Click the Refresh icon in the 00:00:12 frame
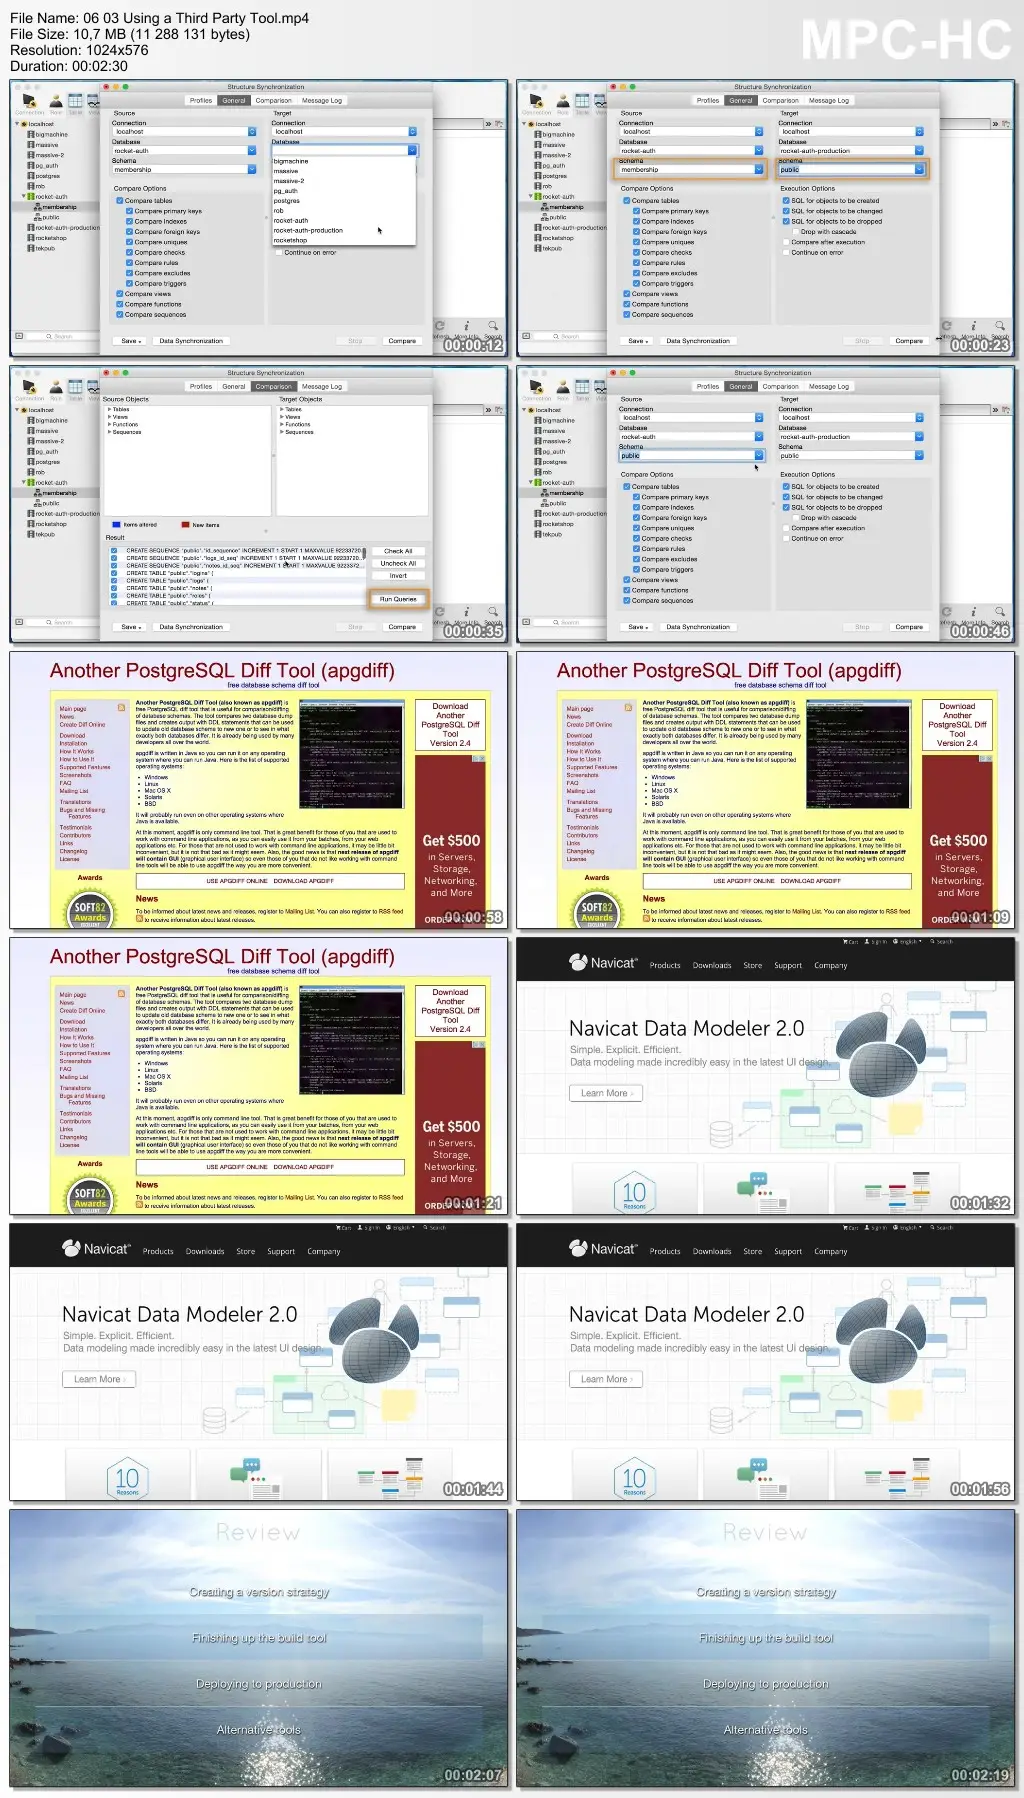This screenshot has height=1798, width=1024. (439, 326)
